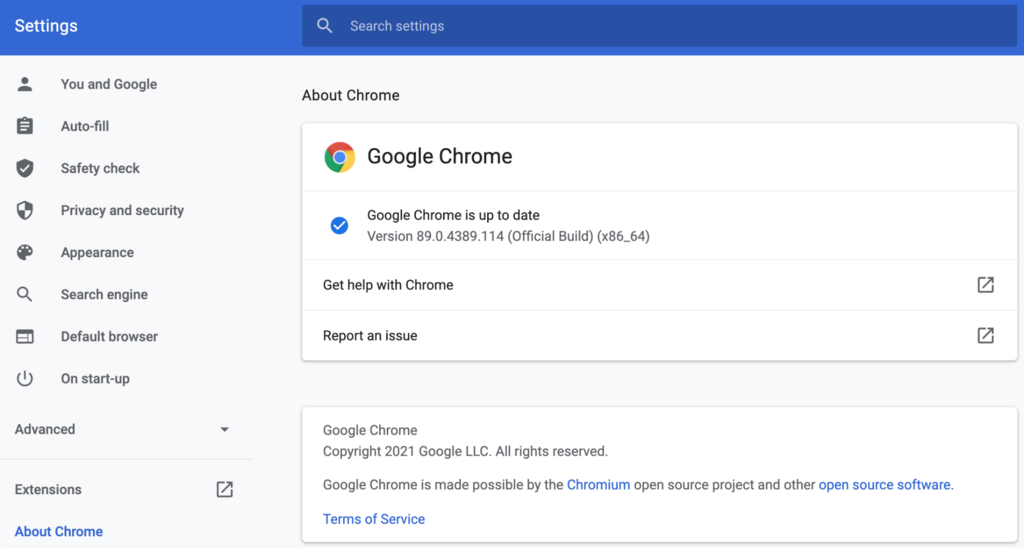Click the open source software link
The width and height of the screenshot is (1024, 548).
(x=884, y=484)
